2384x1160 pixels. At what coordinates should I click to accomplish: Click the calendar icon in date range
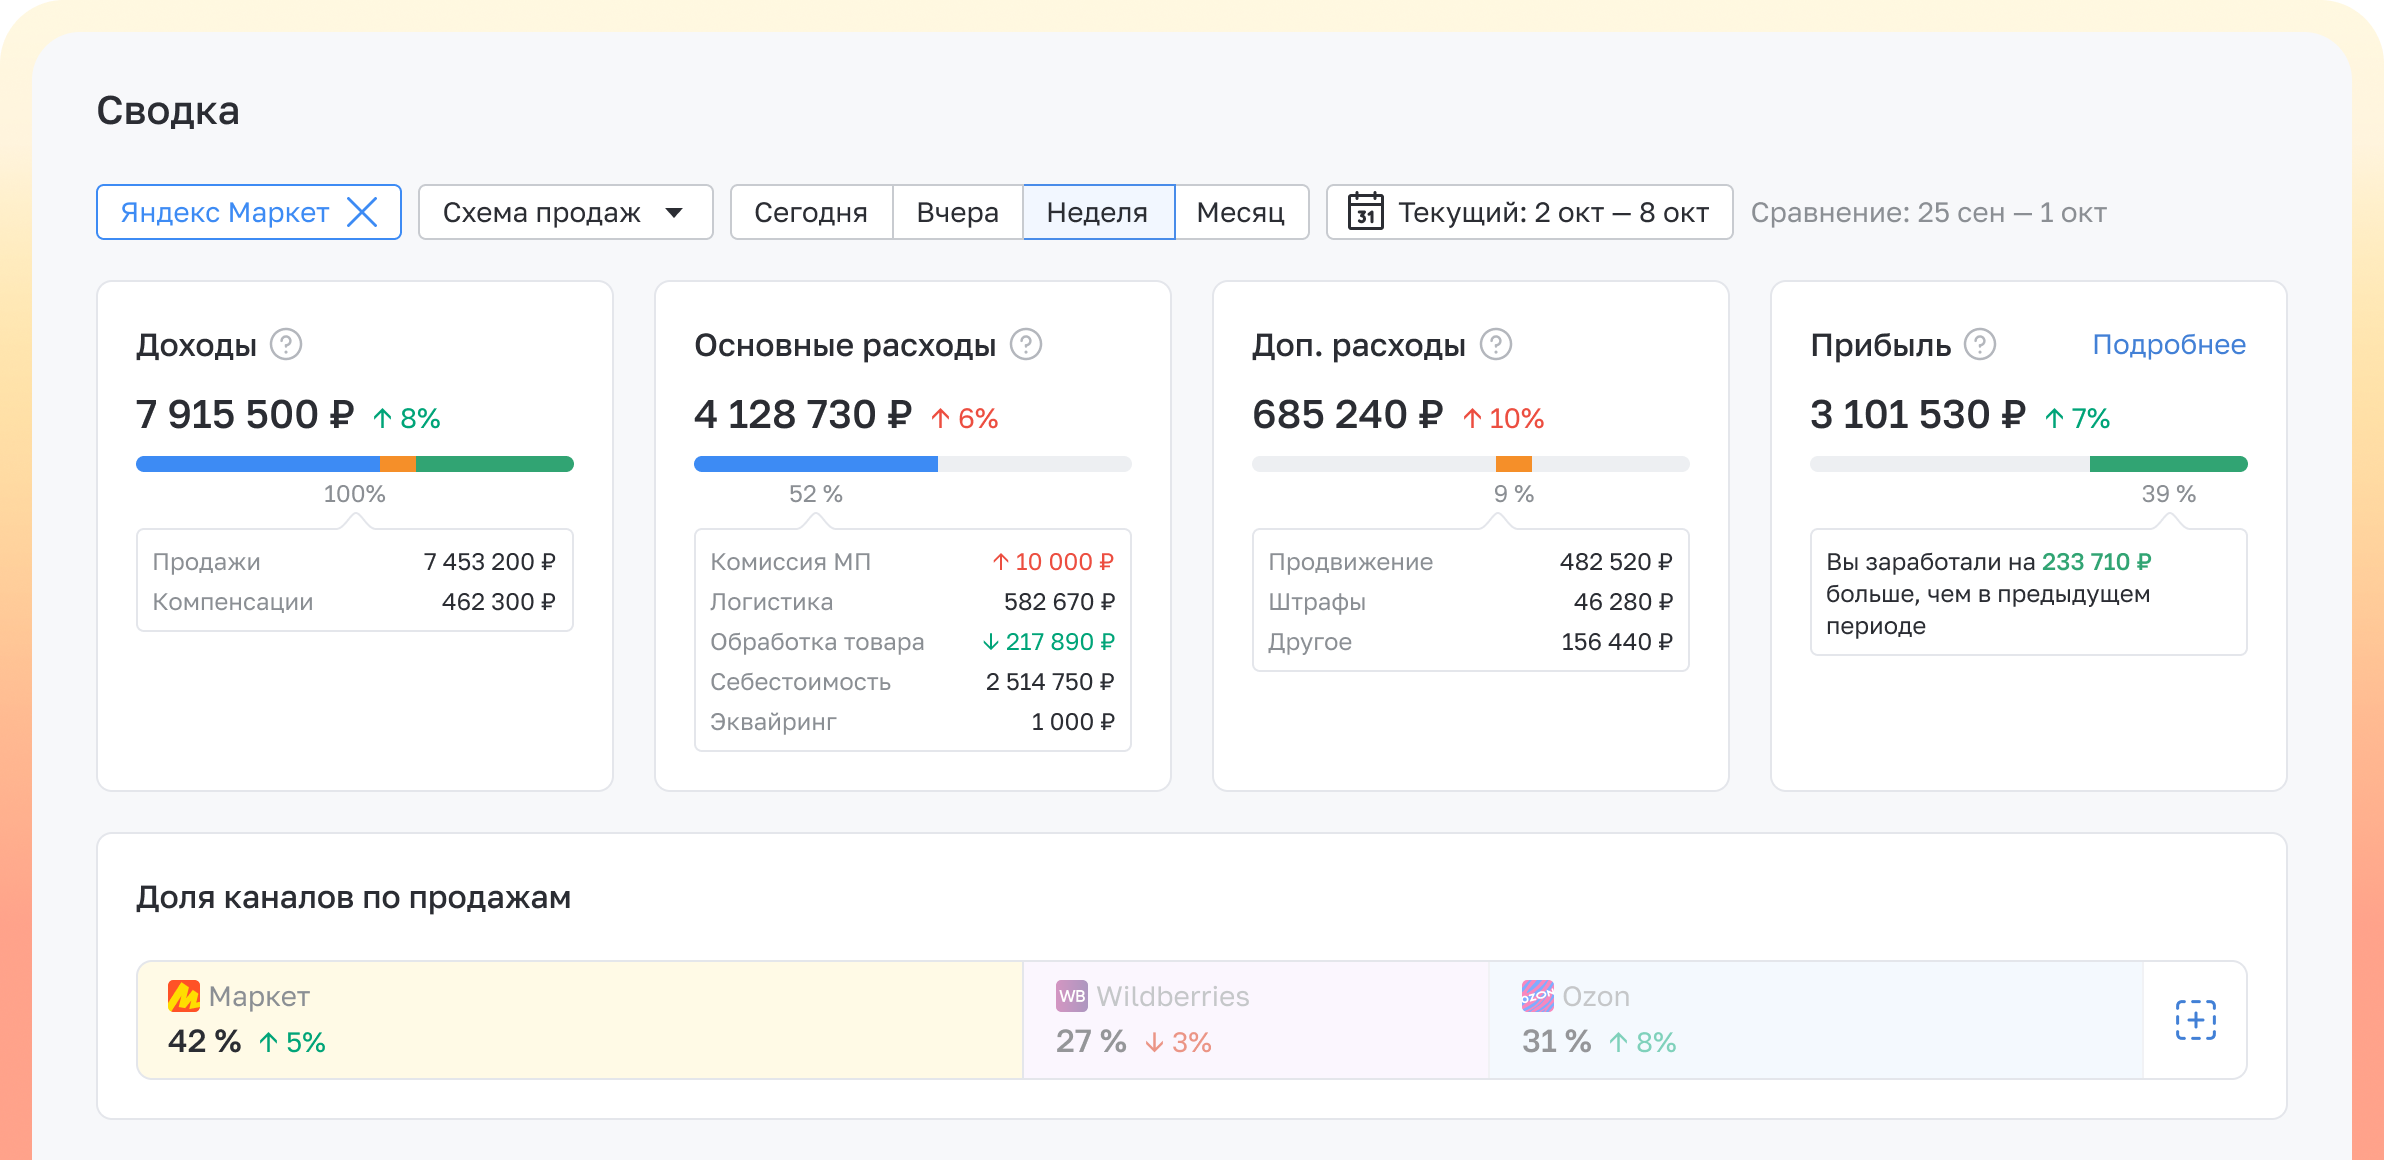coord(1365,212)
